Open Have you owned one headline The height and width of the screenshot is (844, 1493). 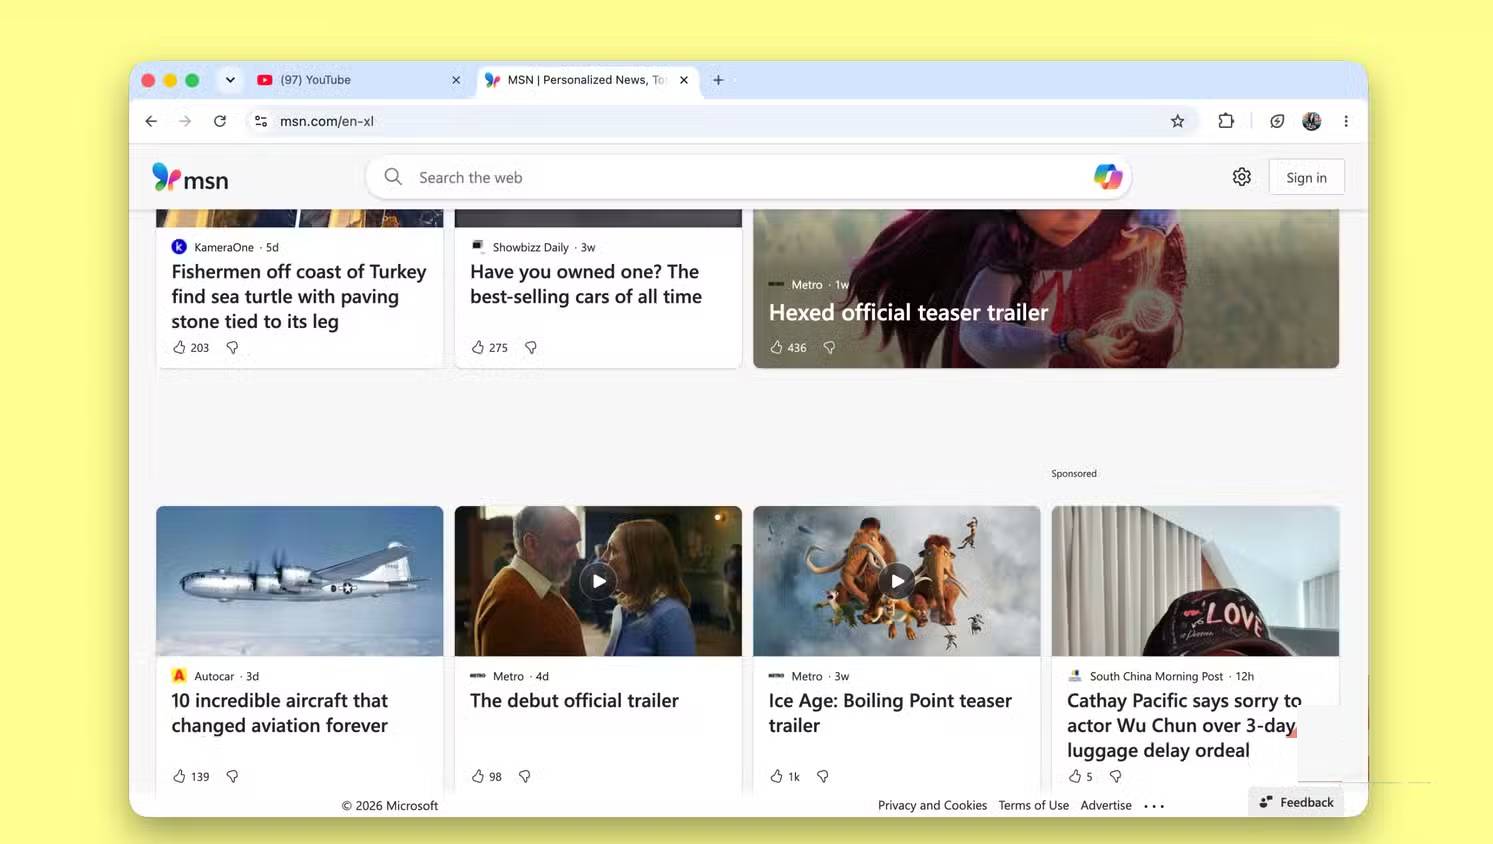[586, 284]
